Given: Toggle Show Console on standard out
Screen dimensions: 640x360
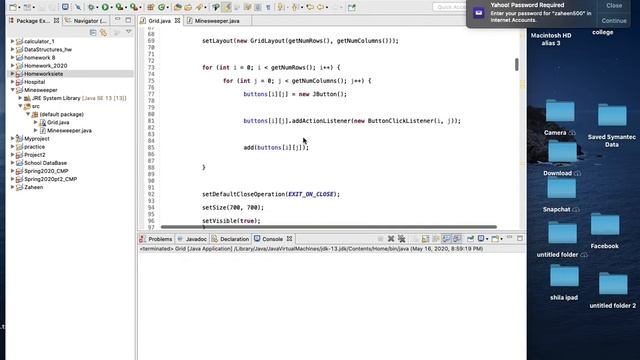Looking at the screenshot, I should [x=446, y=239].
